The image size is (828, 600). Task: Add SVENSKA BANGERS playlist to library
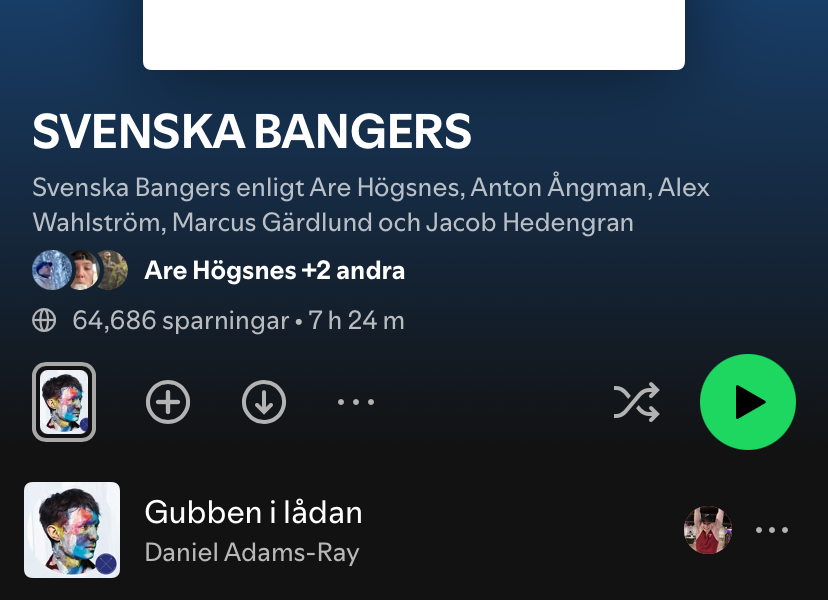click(168, 402)
